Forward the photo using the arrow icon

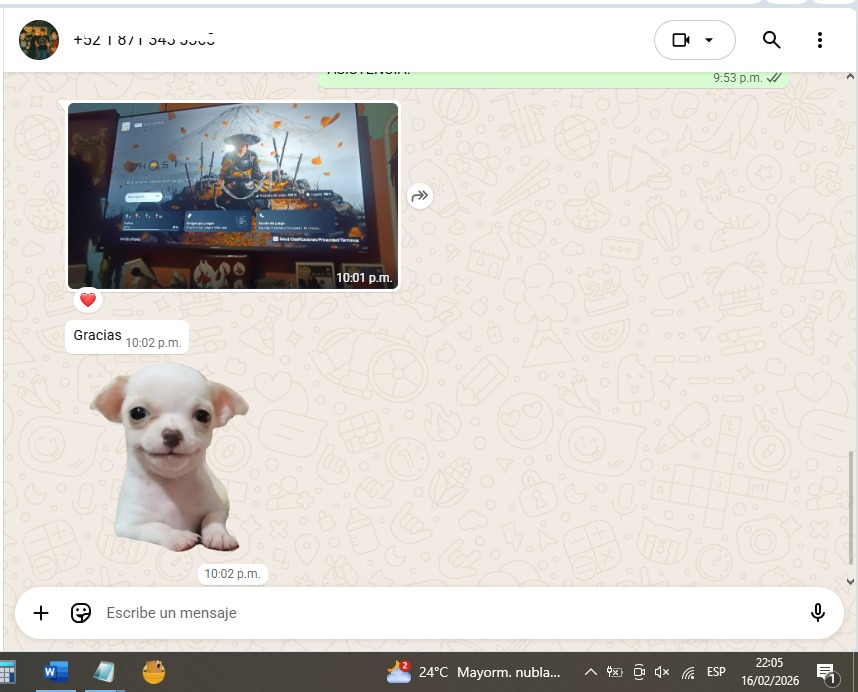(x=420, y=196)
